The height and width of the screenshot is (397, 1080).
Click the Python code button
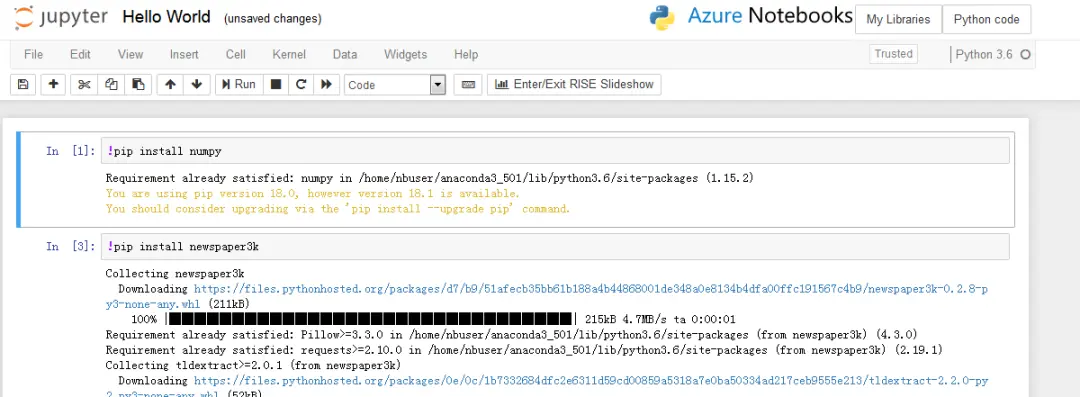click(986, 19)
